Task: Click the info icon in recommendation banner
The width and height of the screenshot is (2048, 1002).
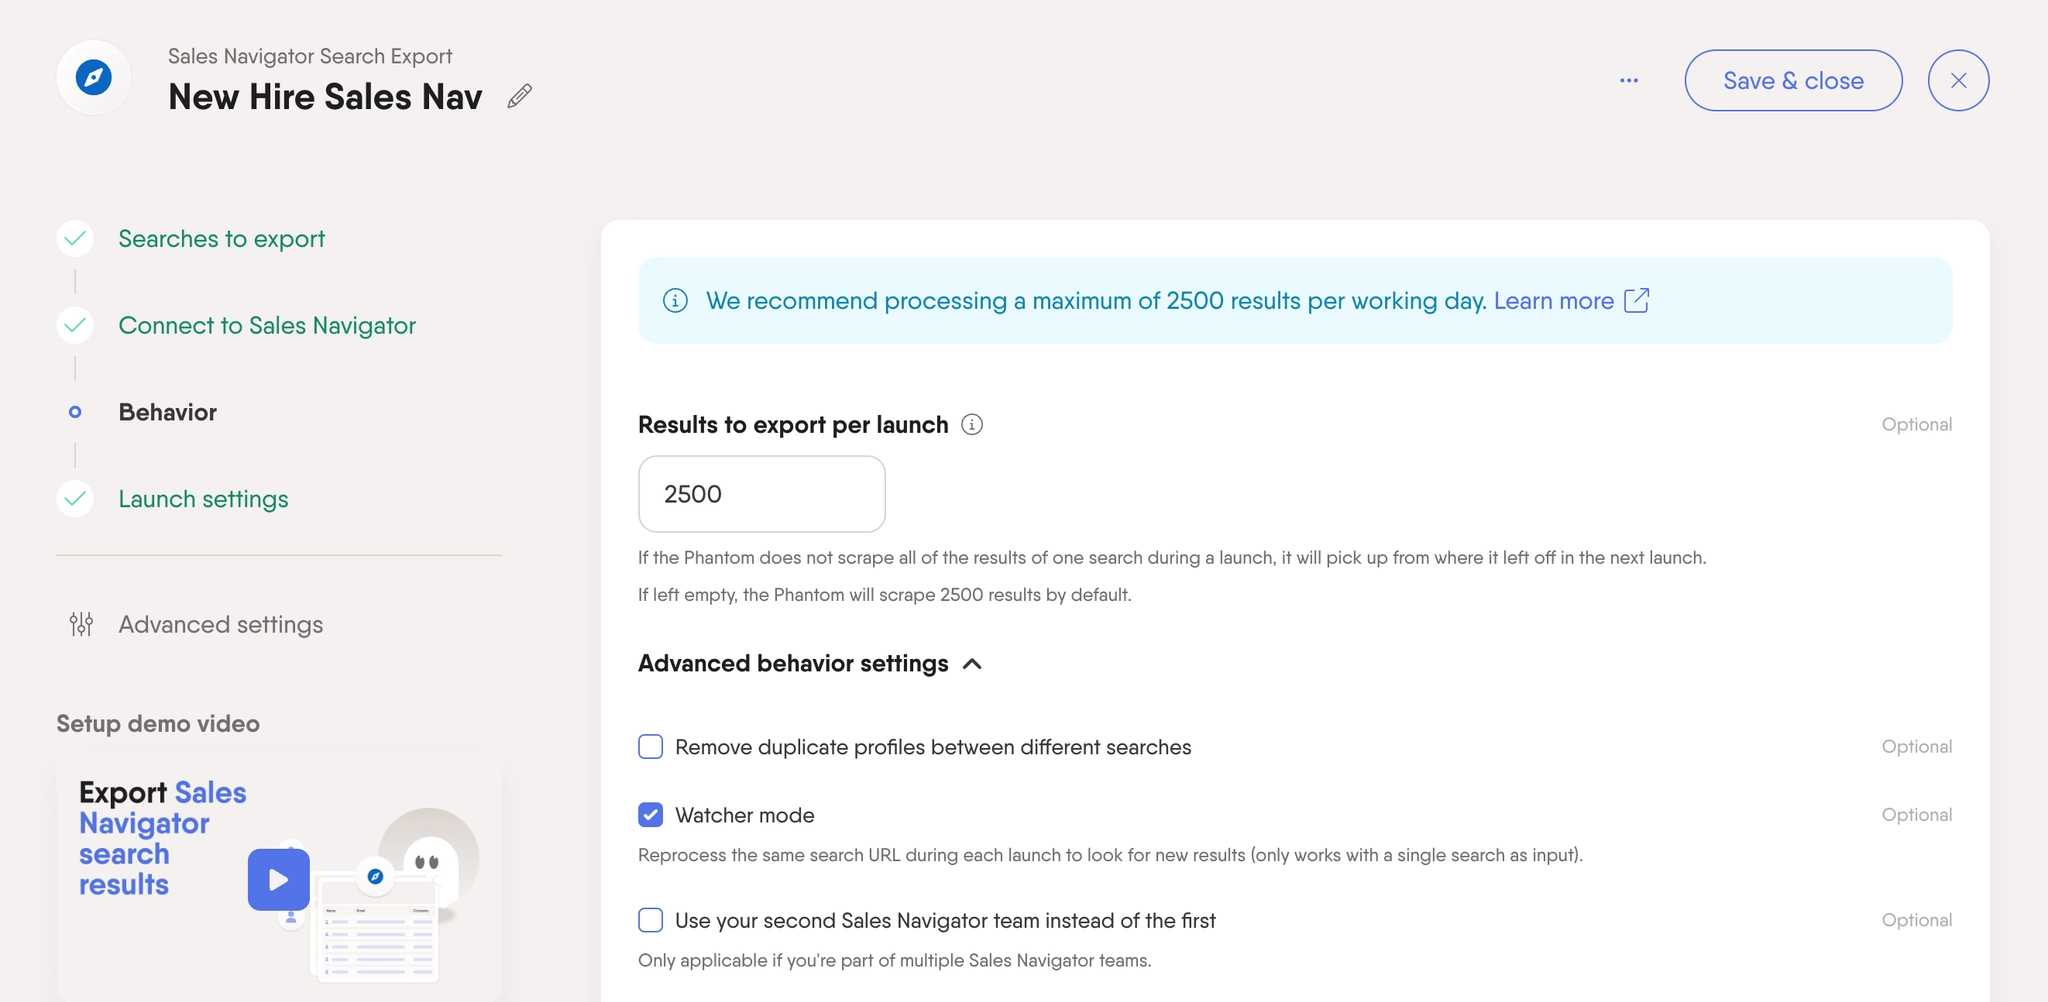Action: (676, 300)
